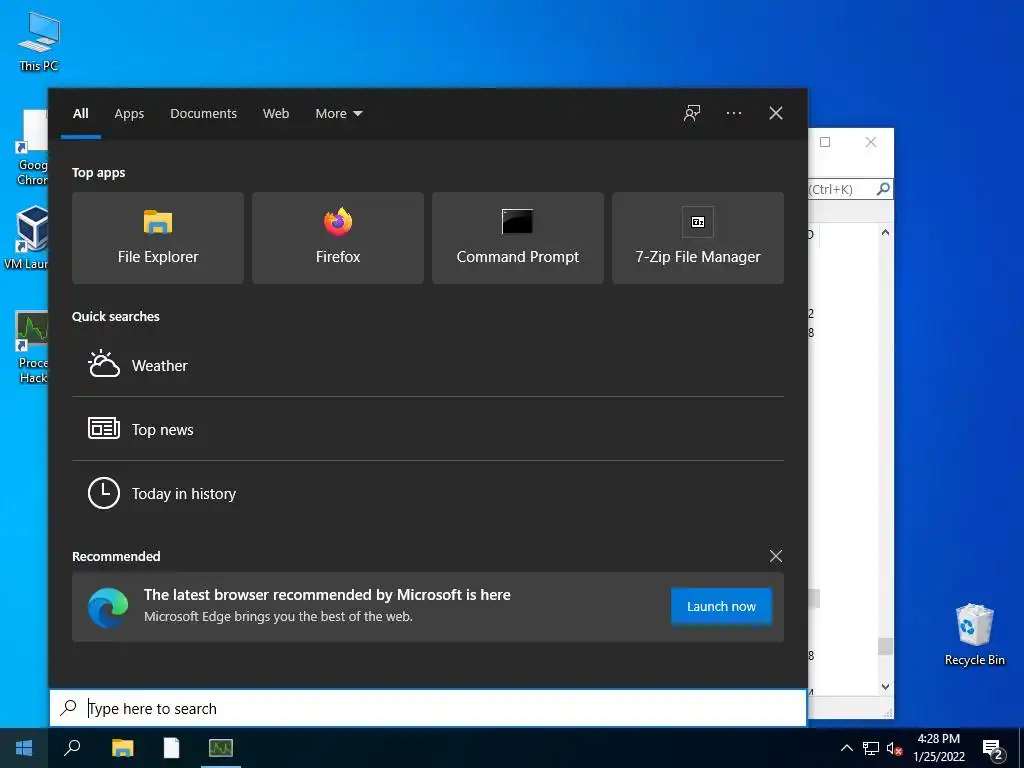Close the search panel

click(775, 114)
